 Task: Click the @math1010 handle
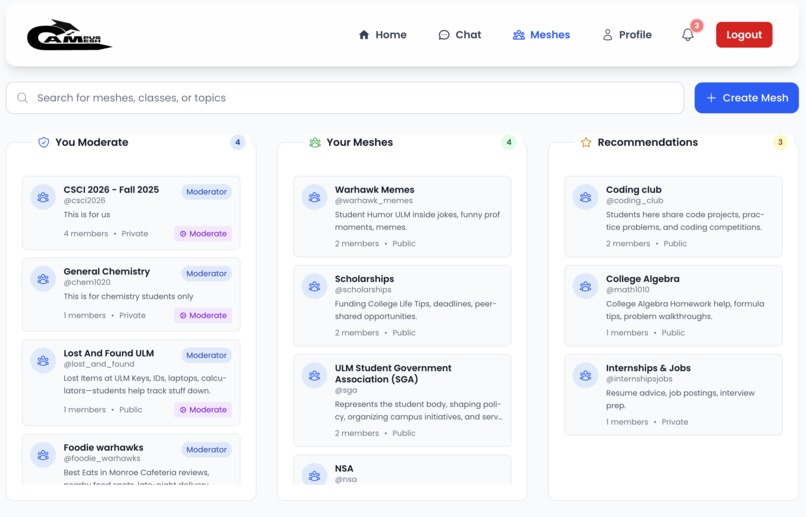[x=627, y=290]
